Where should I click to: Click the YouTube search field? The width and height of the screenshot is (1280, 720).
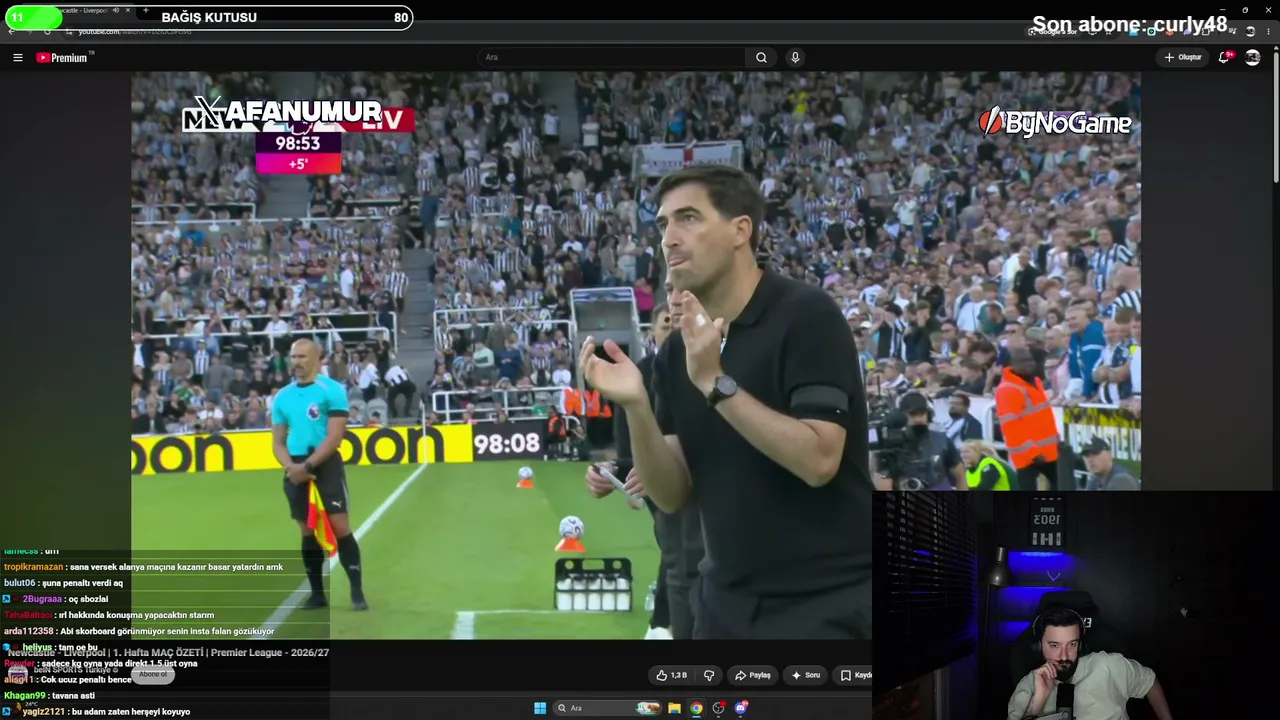coord(612,57)
